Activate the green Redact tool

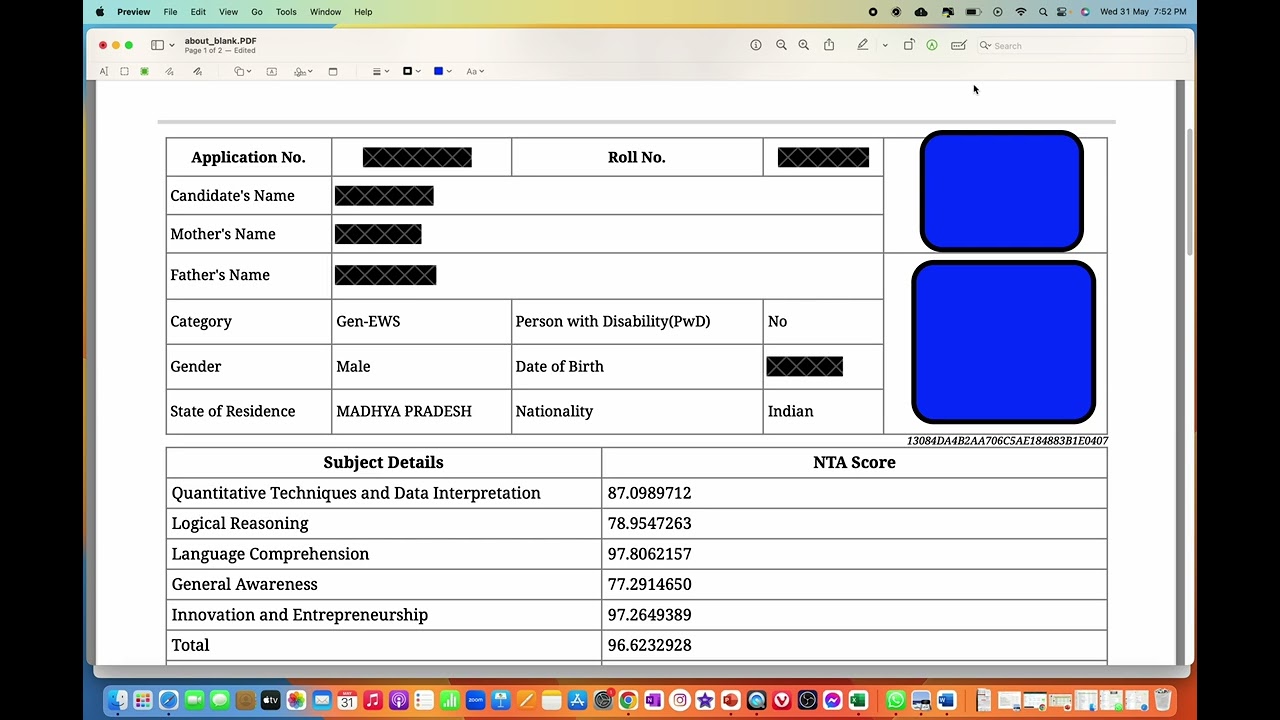pos(144,71)
